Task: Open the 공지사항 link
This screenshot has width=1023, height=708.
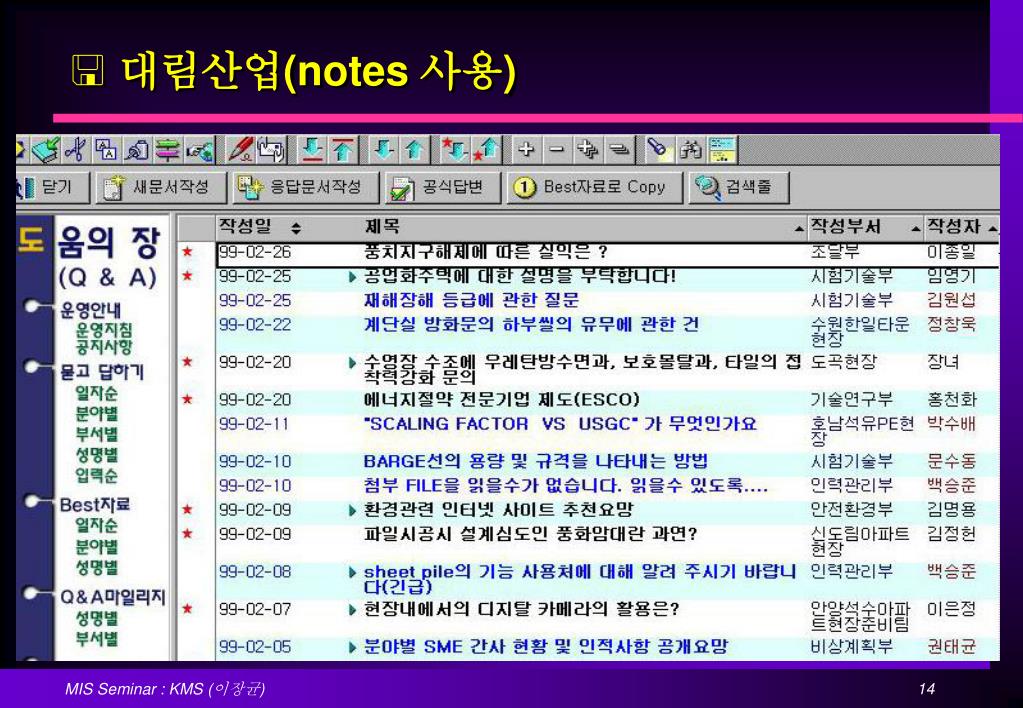Action: (x=104, y=346)
